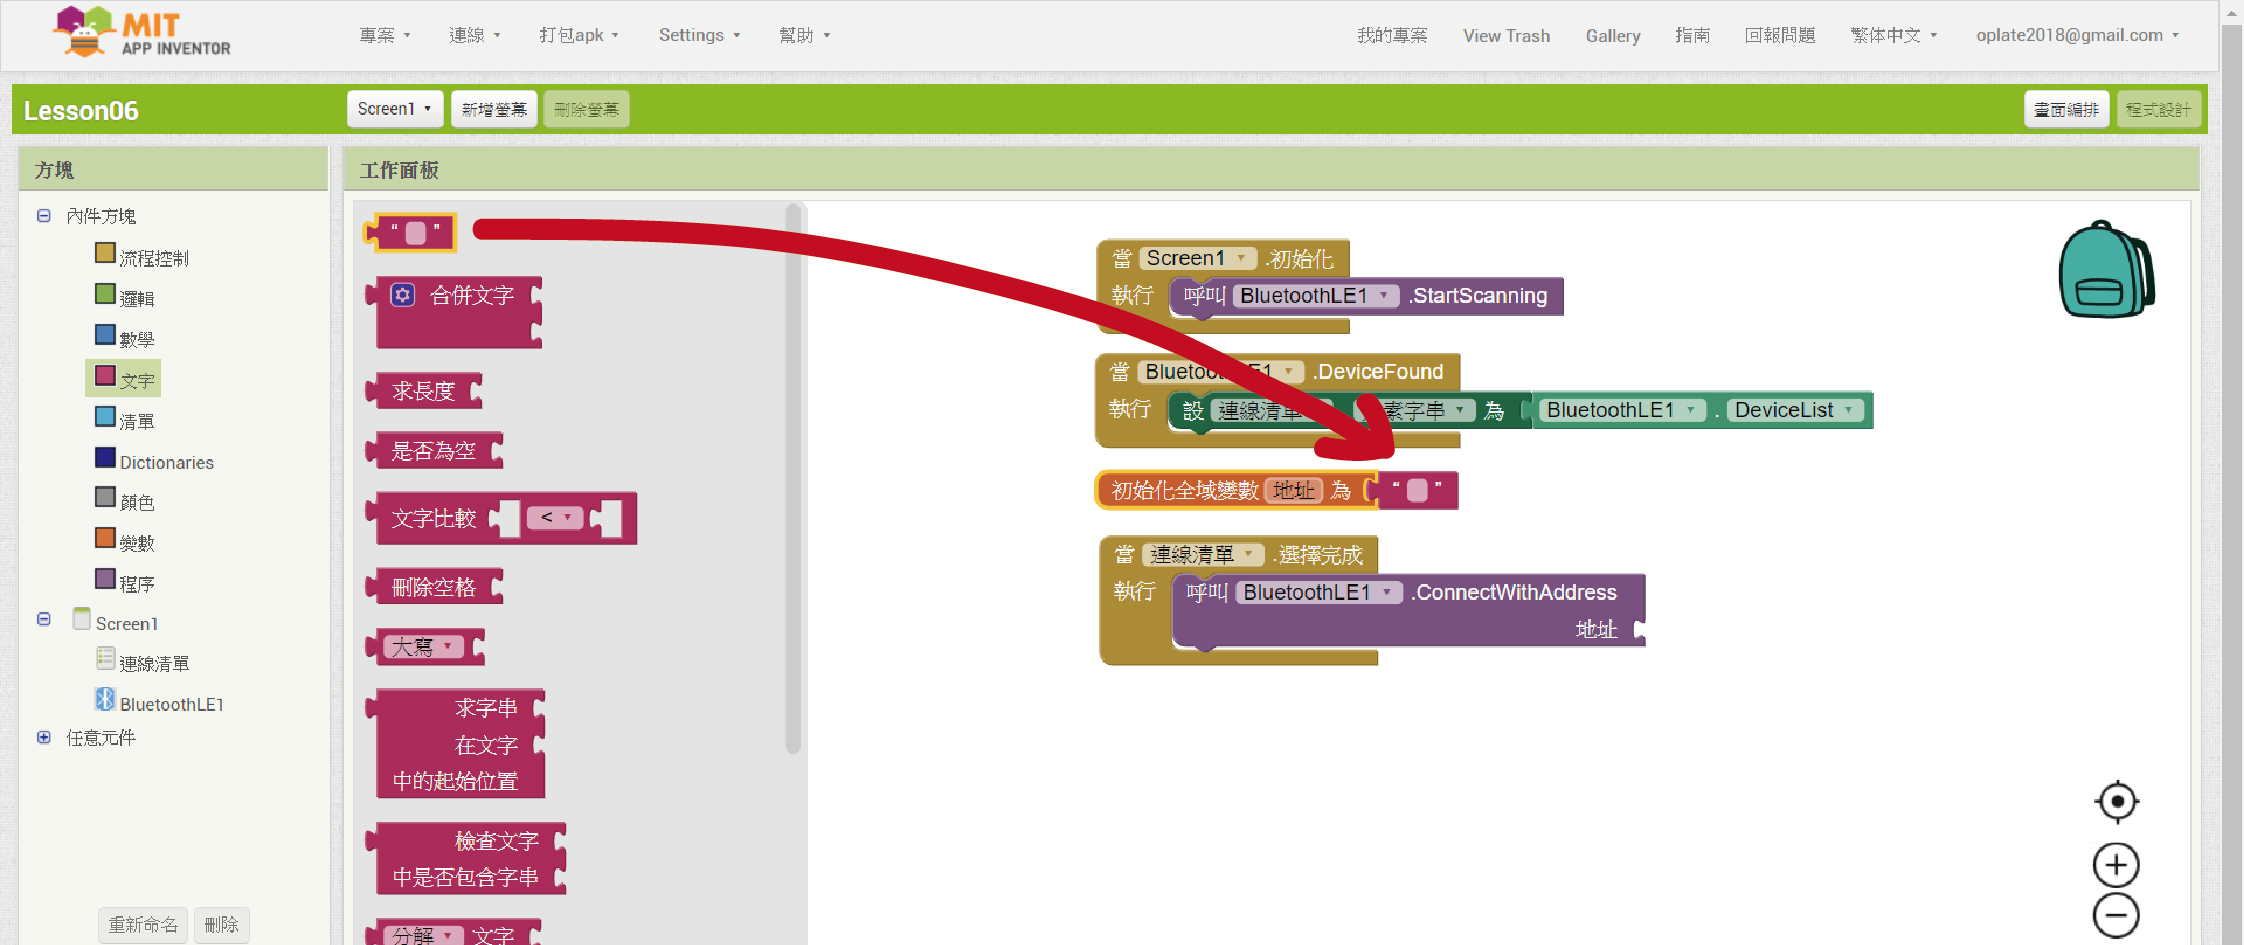Collapse the Screen1 tree node
The width and height of the screenshot is (2244, 945).
pos(44,620)
